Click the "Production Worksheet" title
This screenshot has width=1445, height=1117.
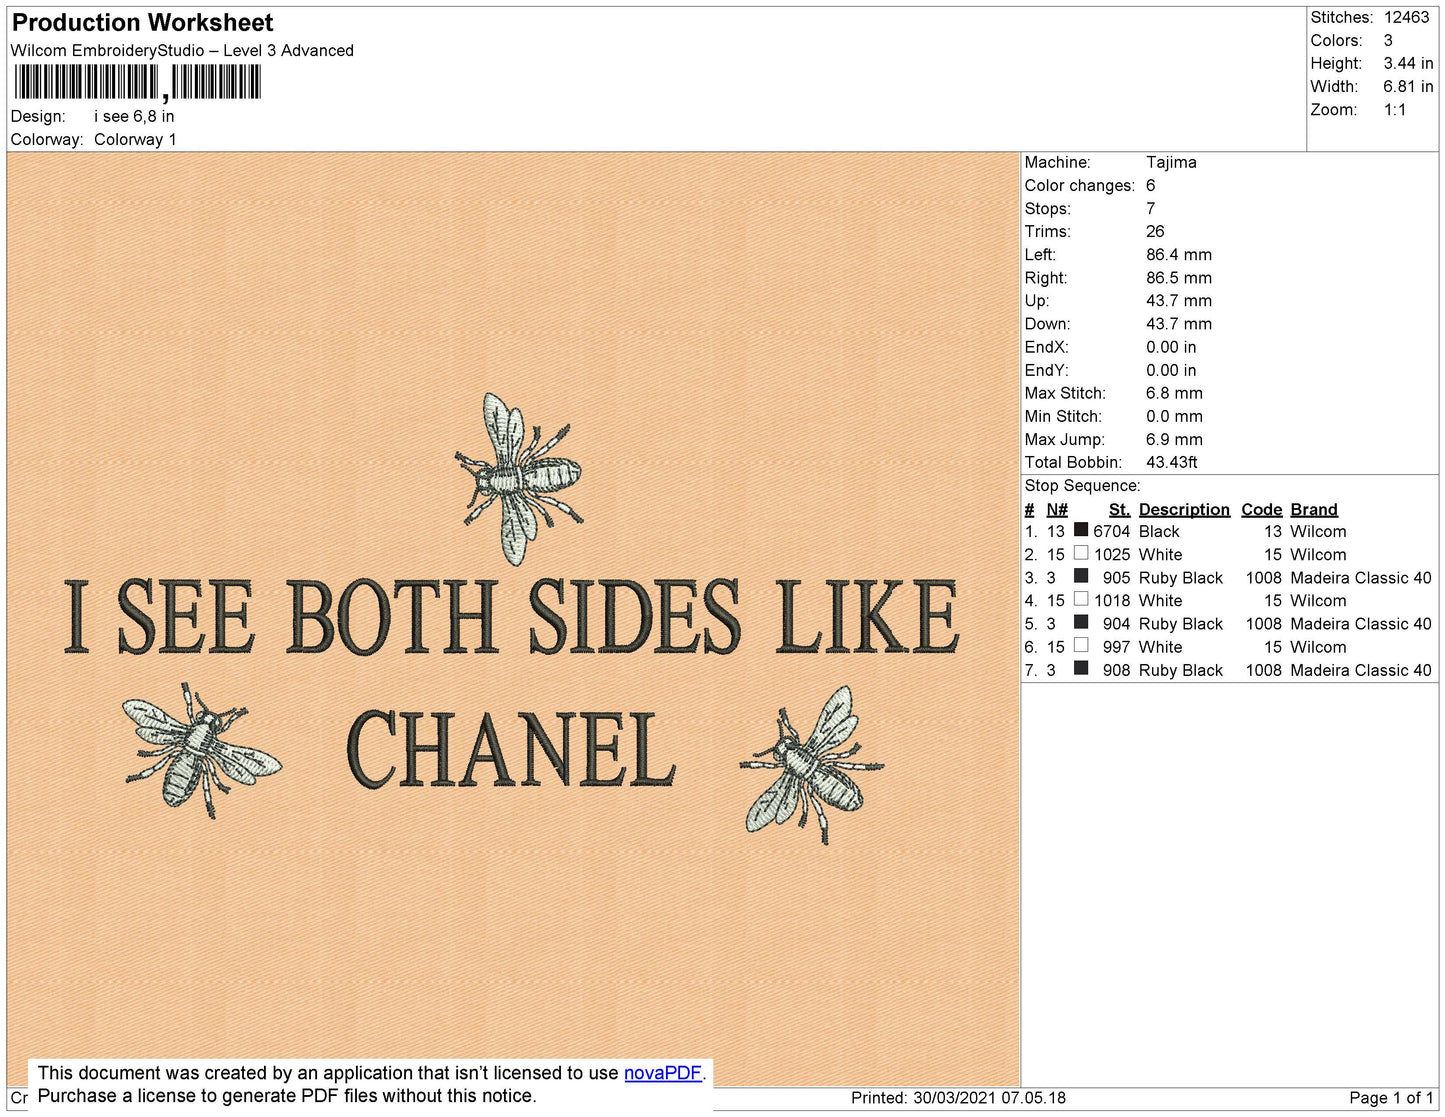coord(142,23)
